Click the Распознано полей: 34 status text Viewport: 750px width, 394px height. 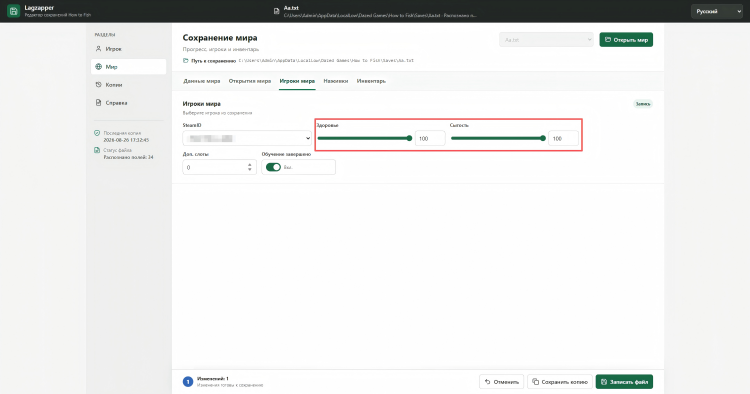(x=128, y=157)
